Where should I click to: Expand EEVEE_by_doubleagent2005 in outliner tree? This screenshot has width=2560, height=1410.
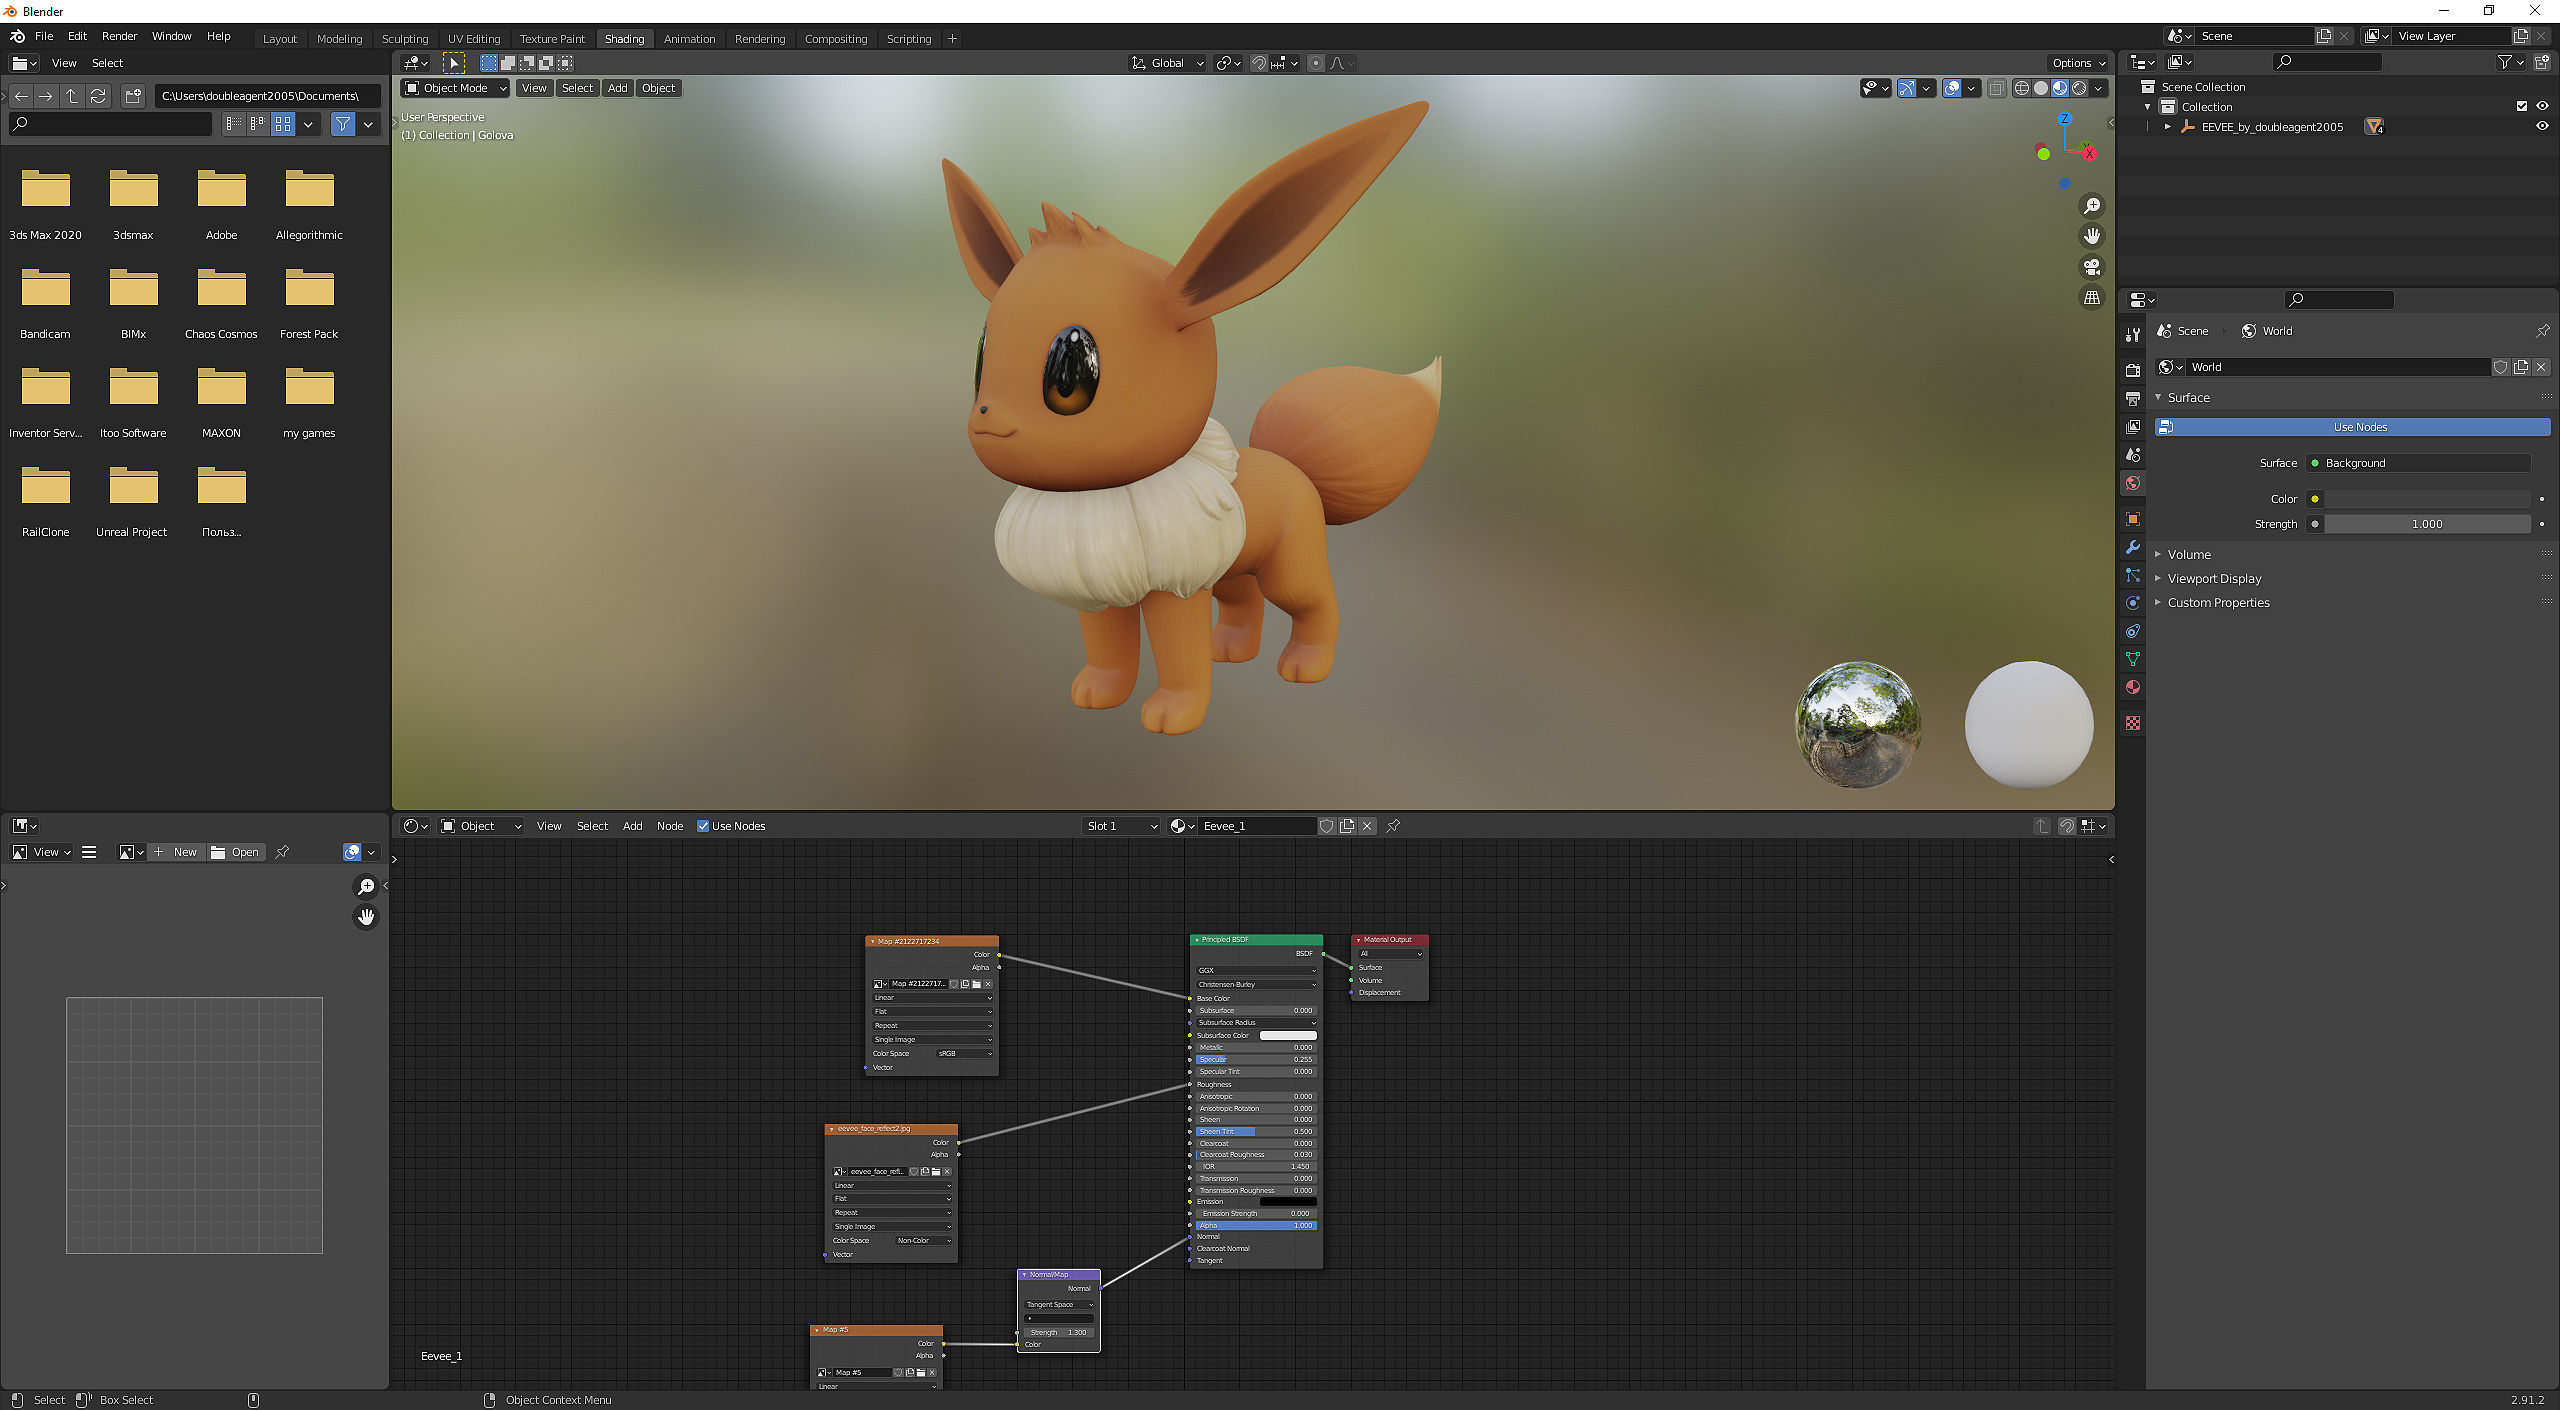click(x=2168, y=127)
